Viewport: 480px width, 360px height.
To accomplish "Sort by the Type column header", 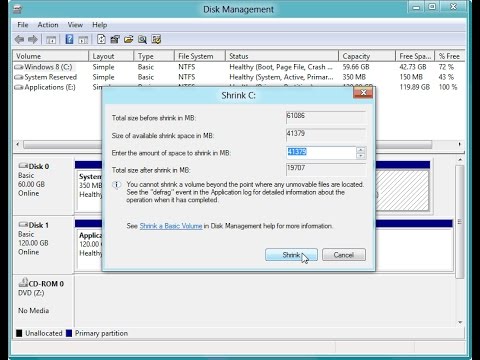I will pos(154,56).
